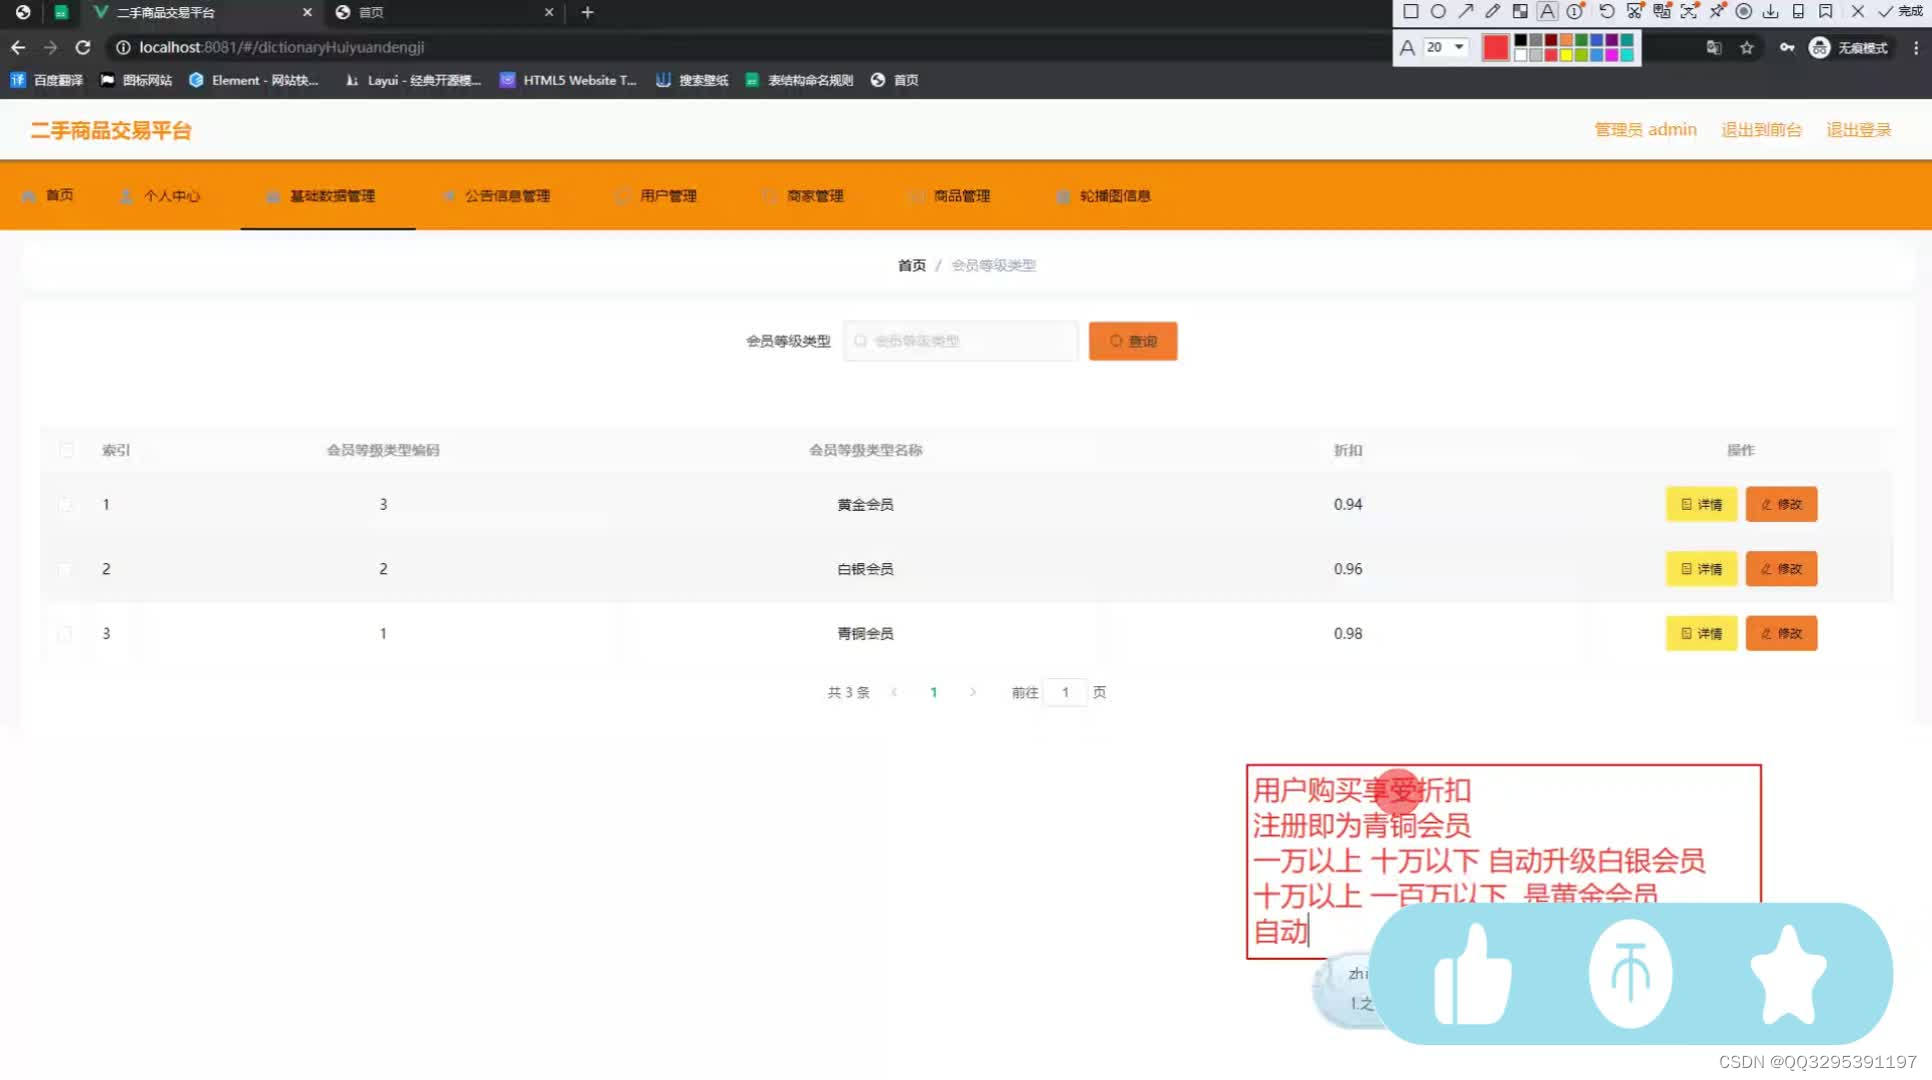Pick the purple color swatch

1612,40
